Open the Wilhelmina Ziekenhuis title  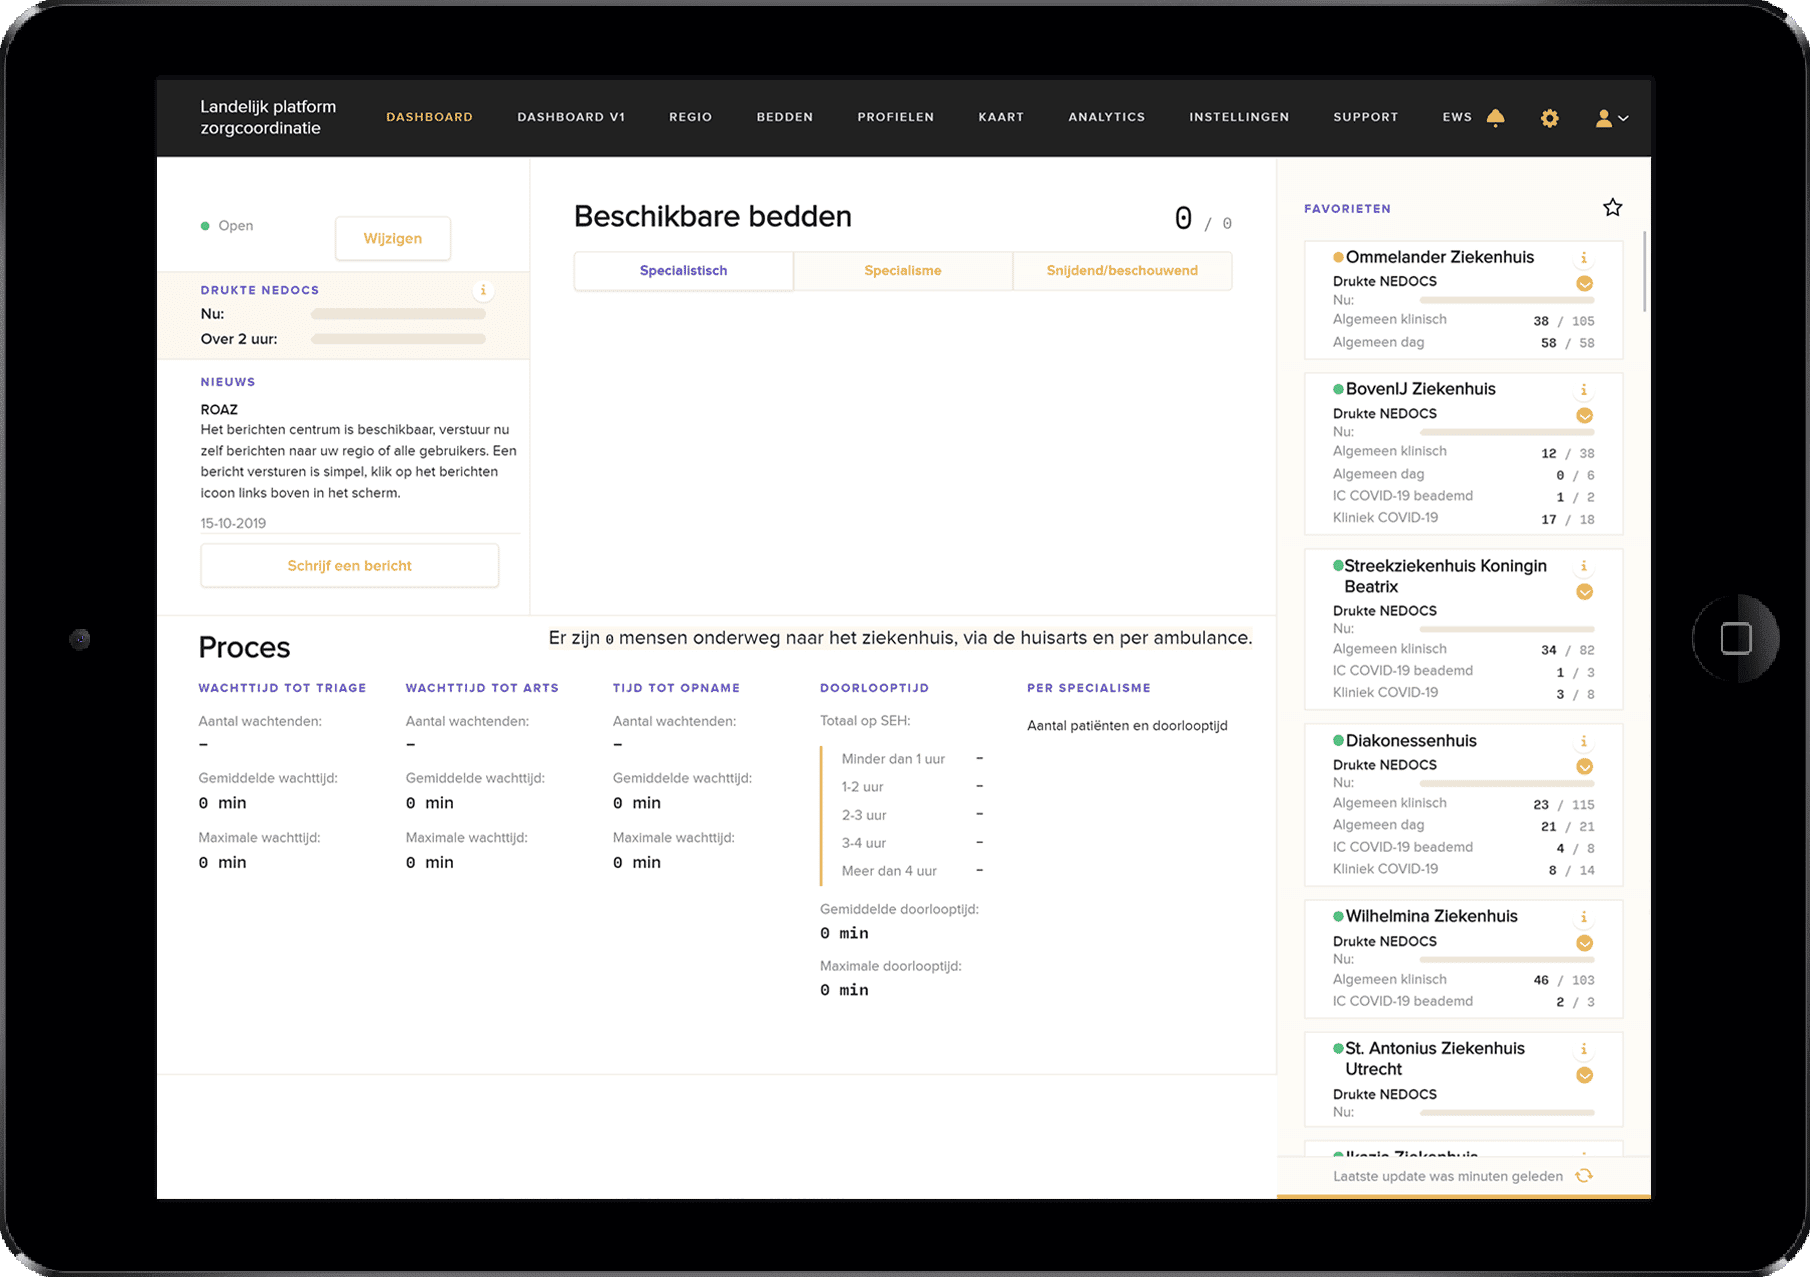tap(1431, 916)
